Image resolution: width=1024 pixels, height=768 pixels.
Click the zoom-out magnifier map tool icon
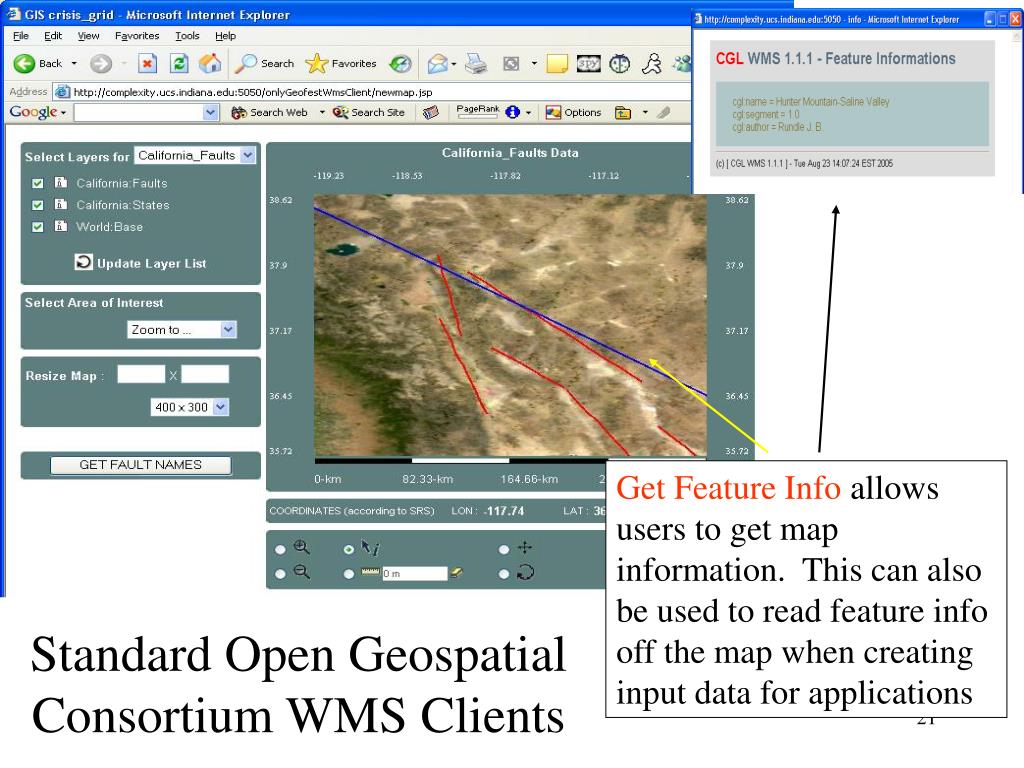[301, 572]
